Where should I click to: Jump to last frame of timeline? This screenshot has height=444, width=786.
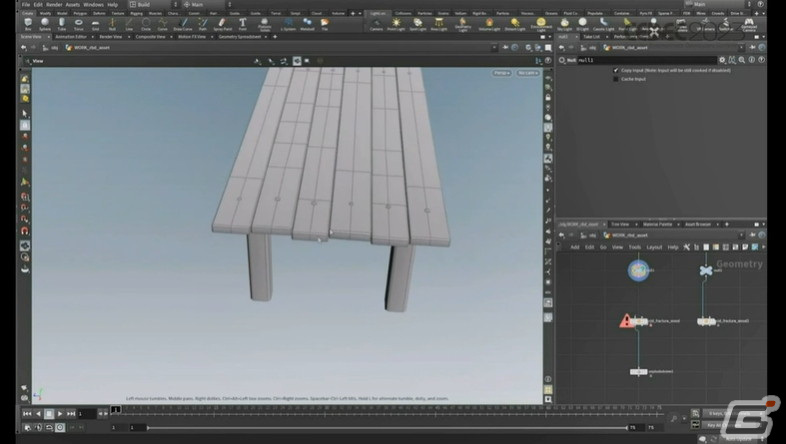click(71, 413)
